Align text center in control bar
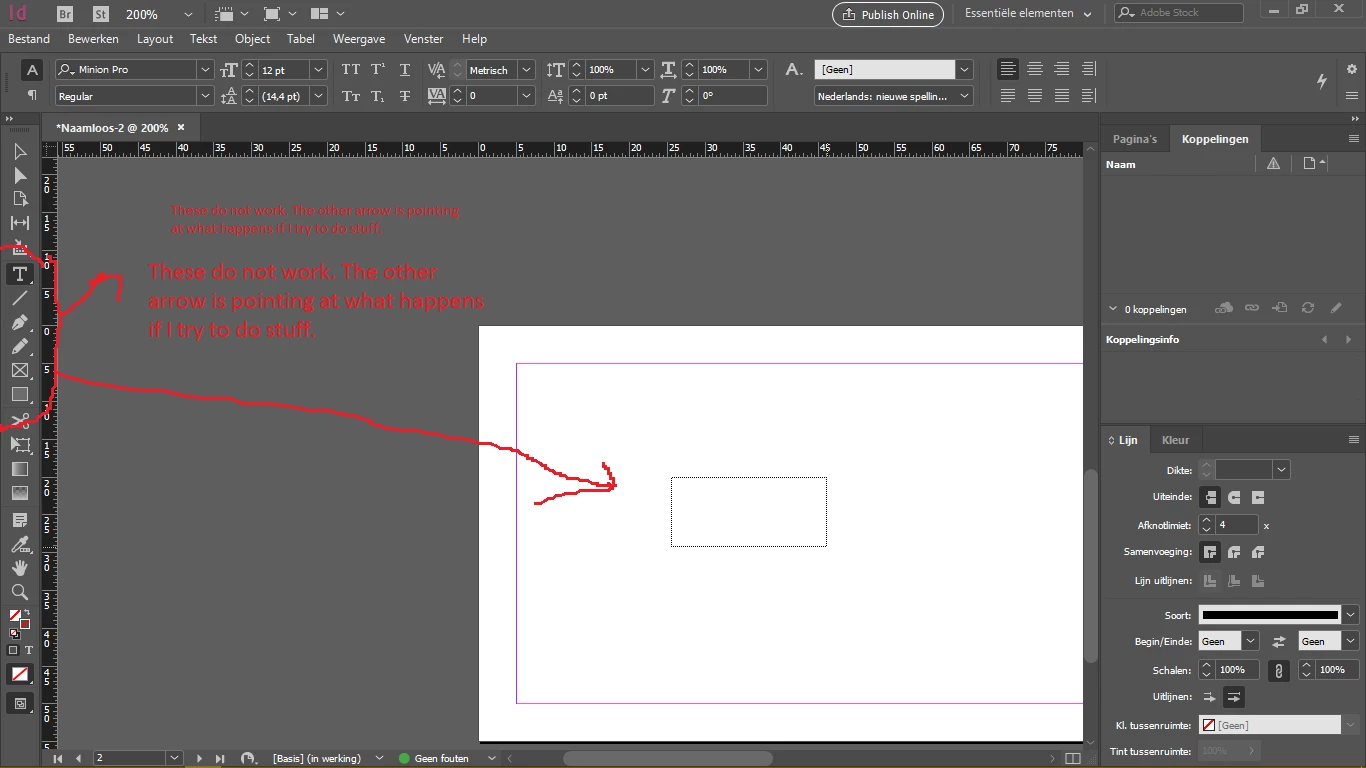This screenshot has height=768, width=1366. (1035, 70)
